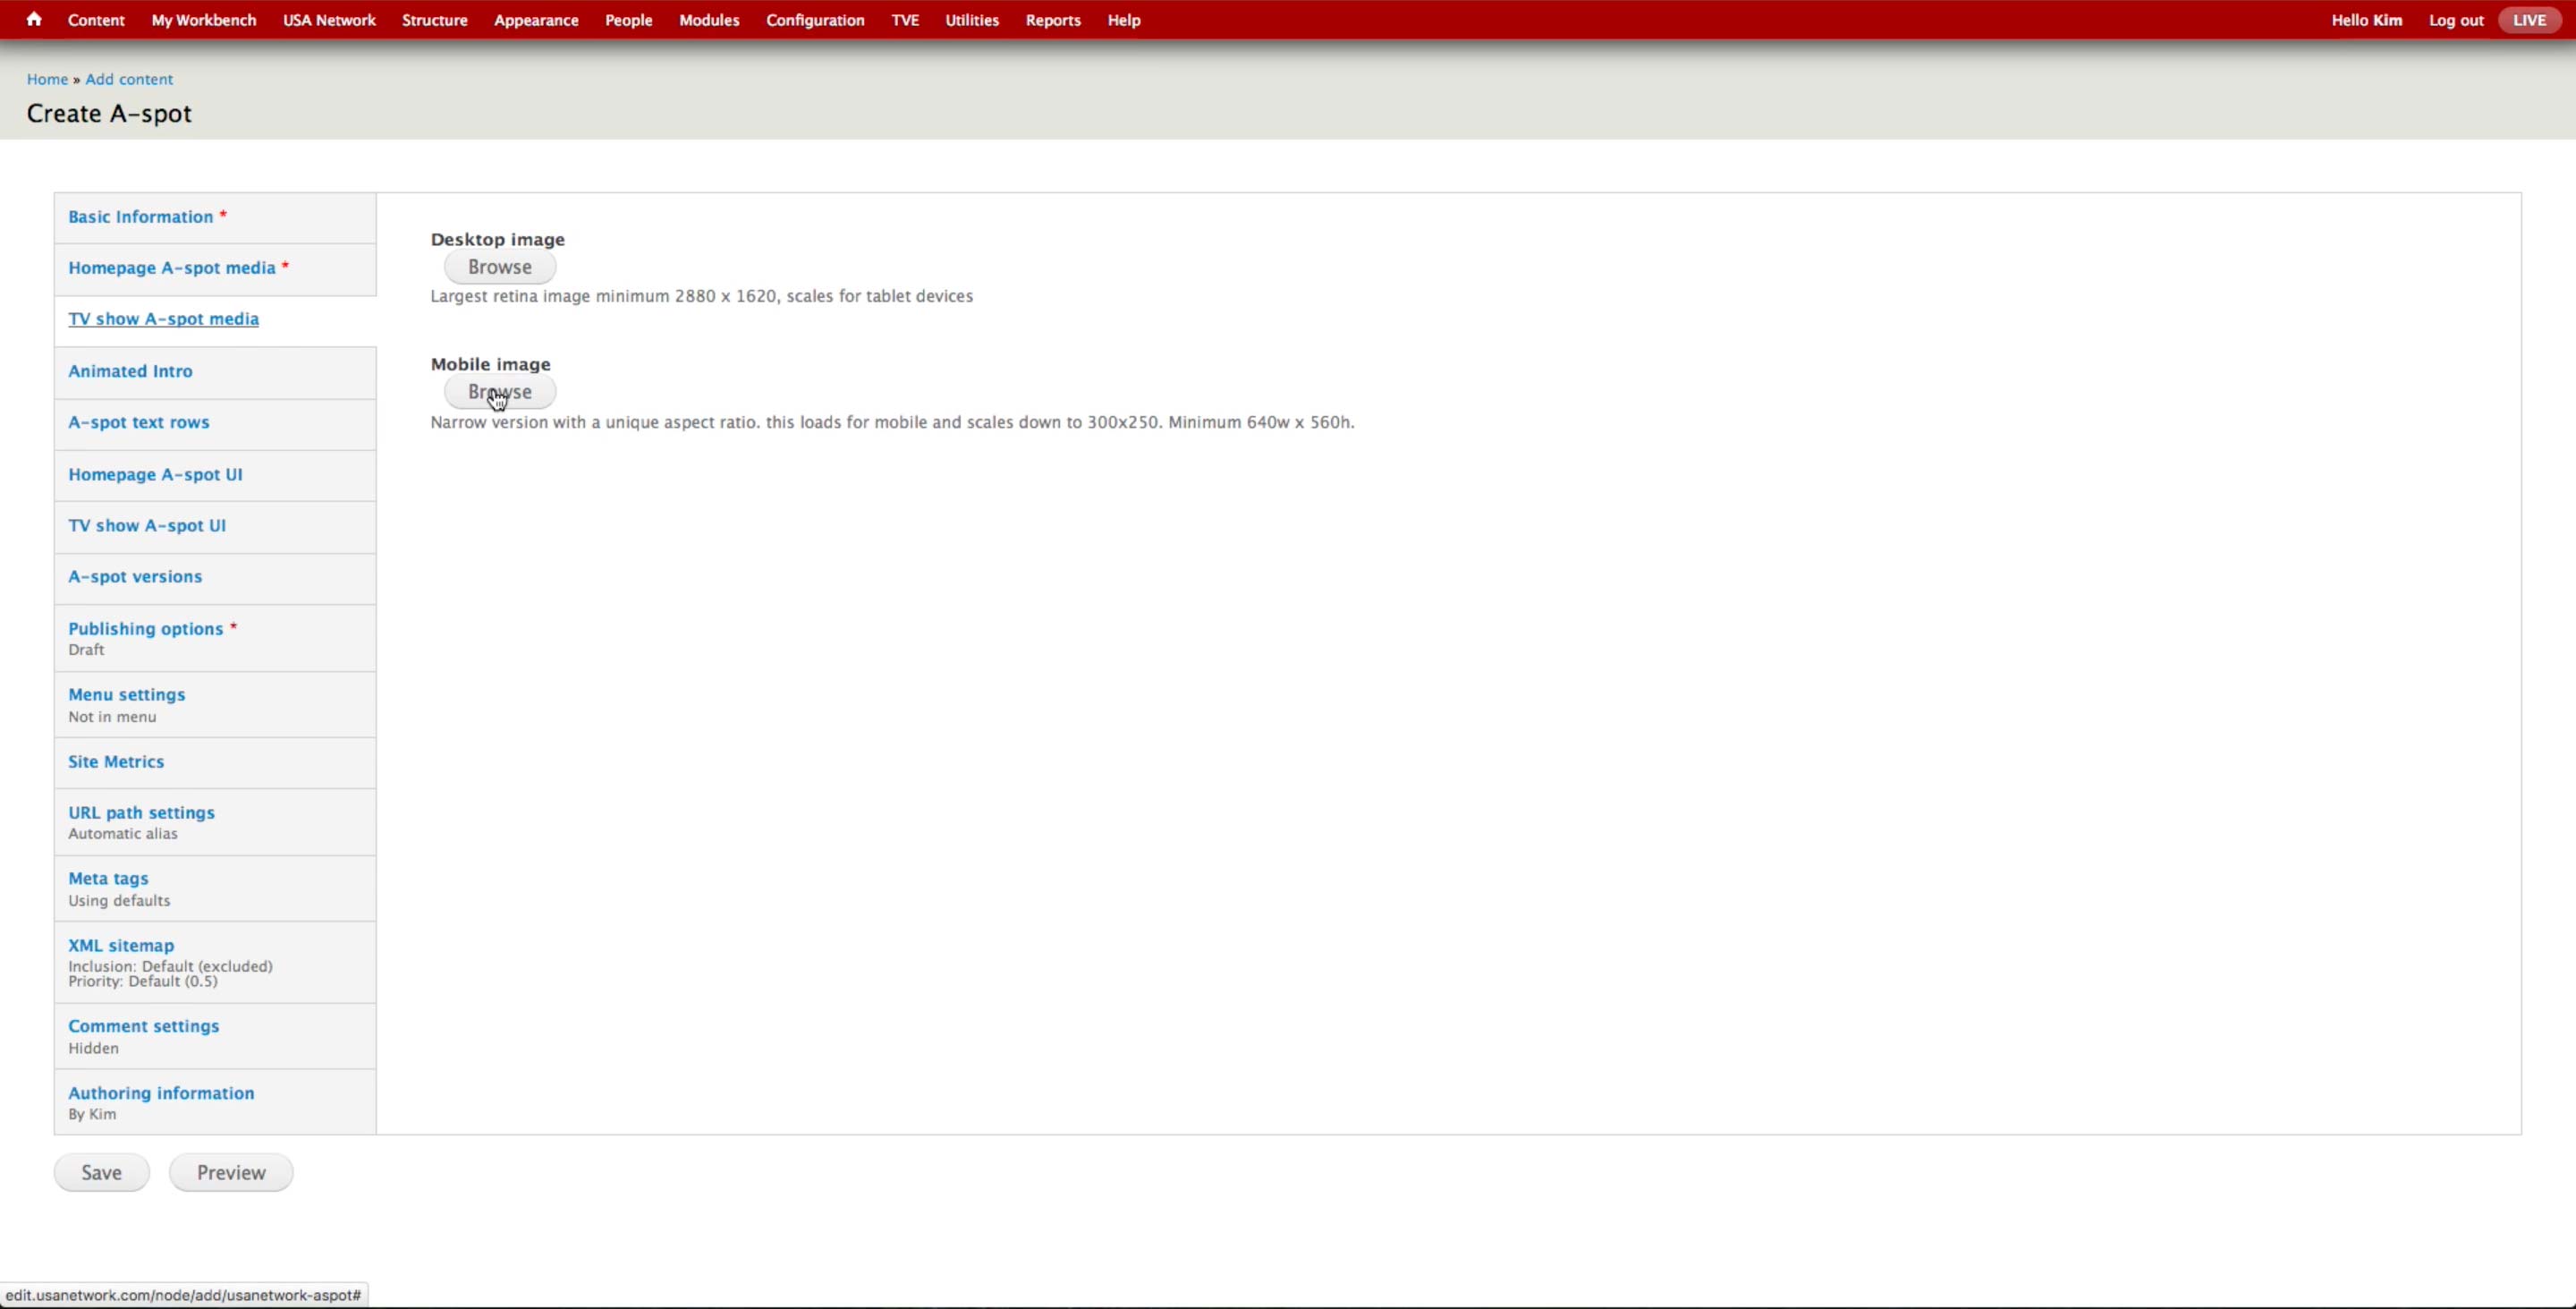Click the Log out link
Screen dimensions: 2576x1309
pos(2455,20)
